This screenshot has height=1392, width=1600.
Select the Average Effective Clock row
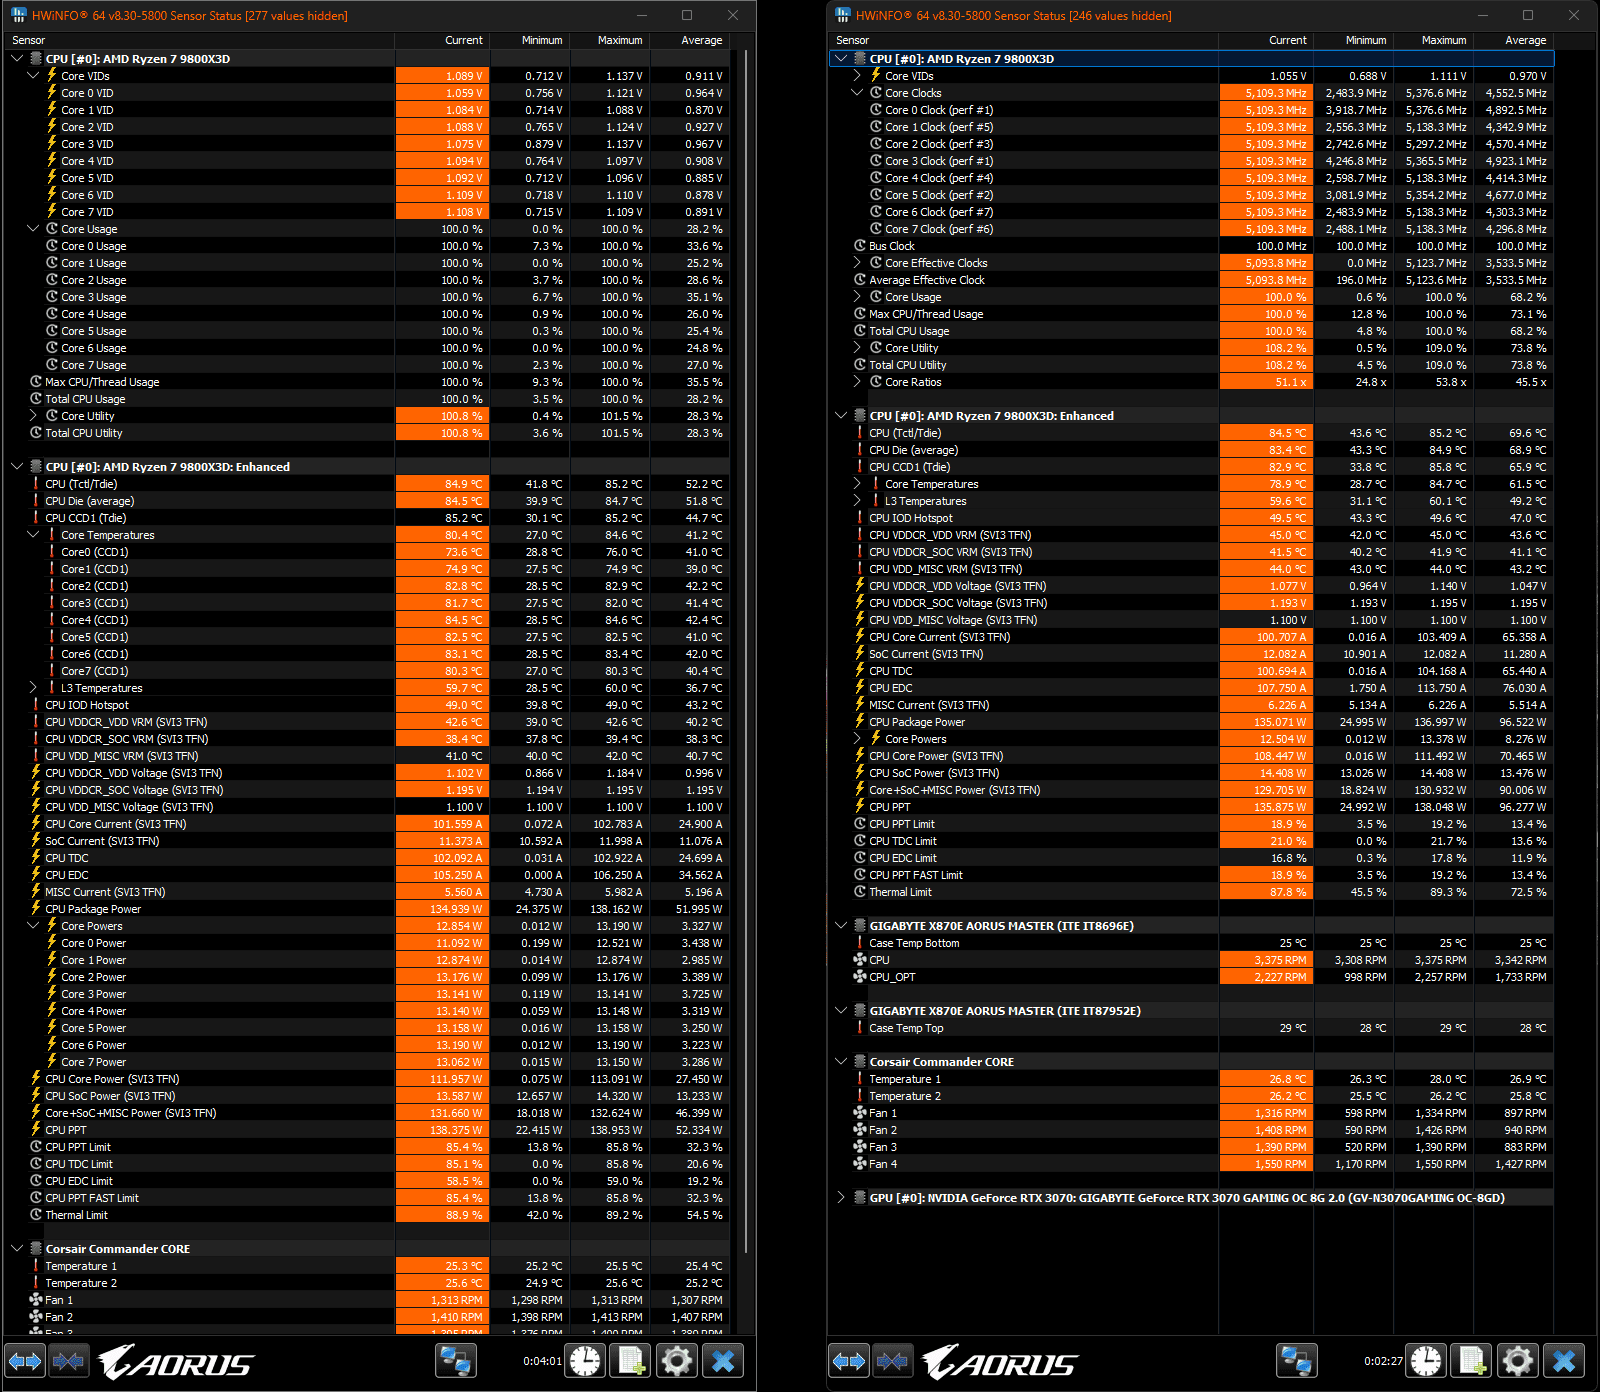1191,280
